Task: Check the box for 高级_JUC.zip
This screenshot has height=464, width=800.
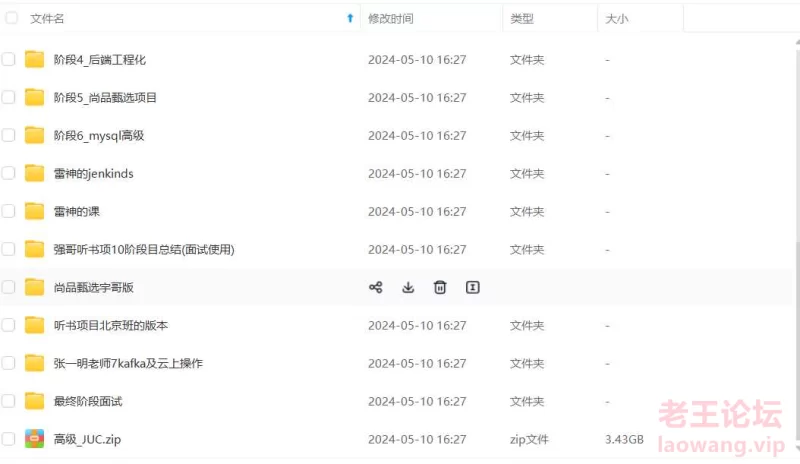Action: click(8, 438)
